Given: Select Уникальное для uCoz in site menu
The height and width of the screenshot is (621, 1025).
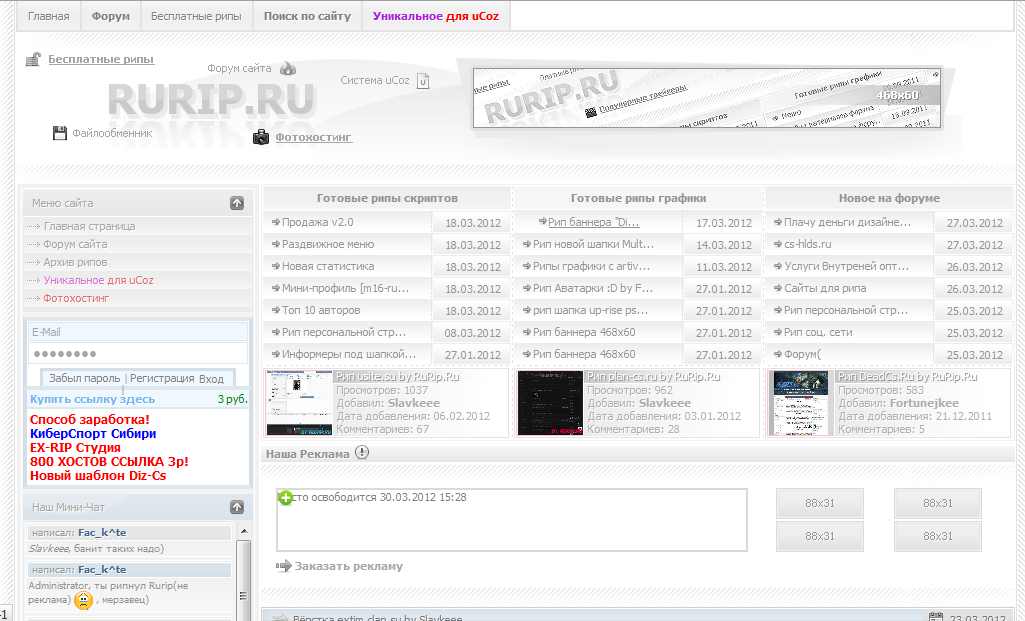Looking at the screenshot, I should 99,280.
